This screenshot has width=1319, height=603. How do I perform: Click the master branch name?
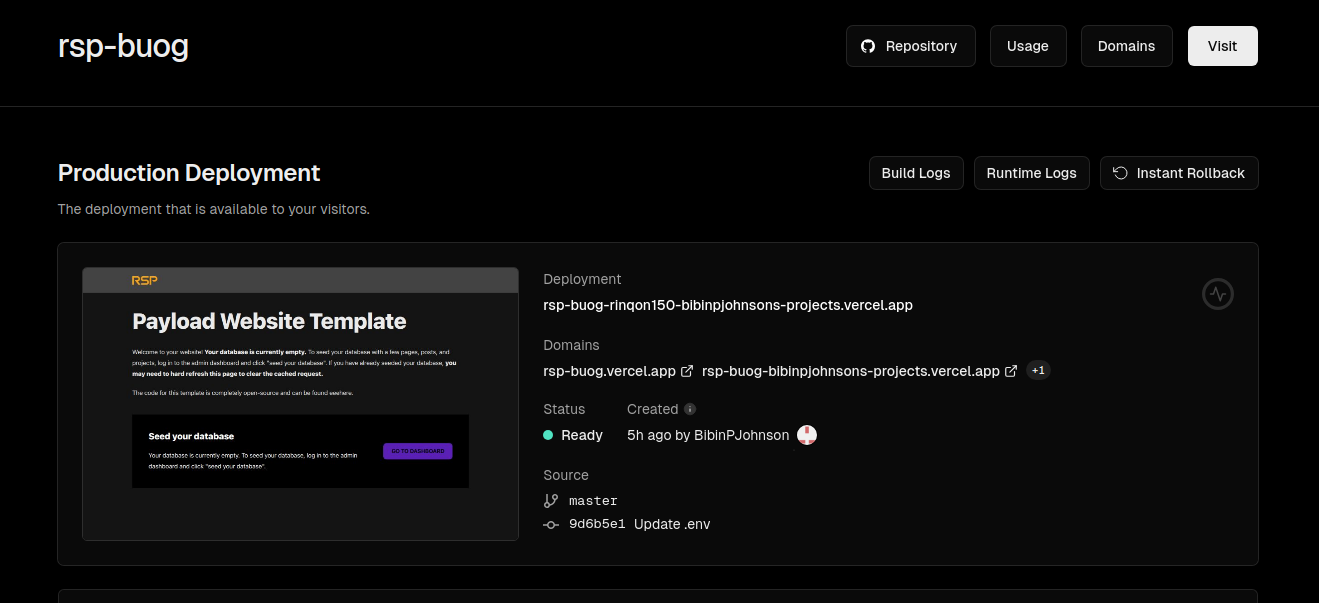pos(593,501)
